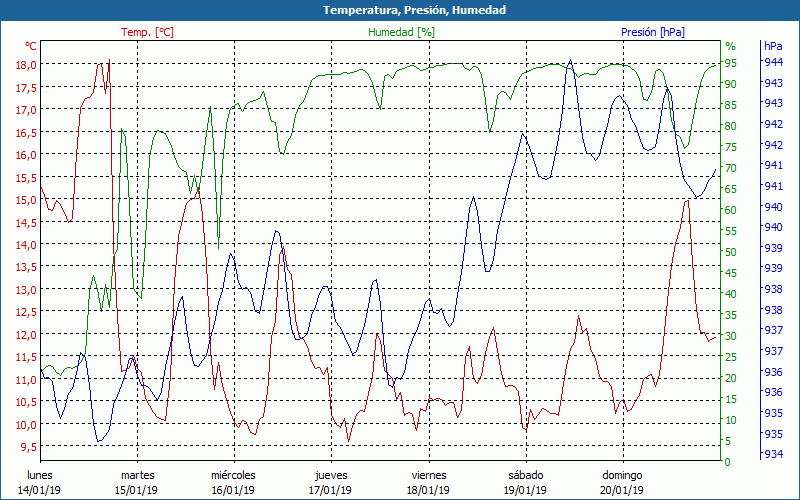Click the chart title "Temperatura, Presión, Humedad"
The height and width of the screenshot is (500, 800).
point(400,10)
